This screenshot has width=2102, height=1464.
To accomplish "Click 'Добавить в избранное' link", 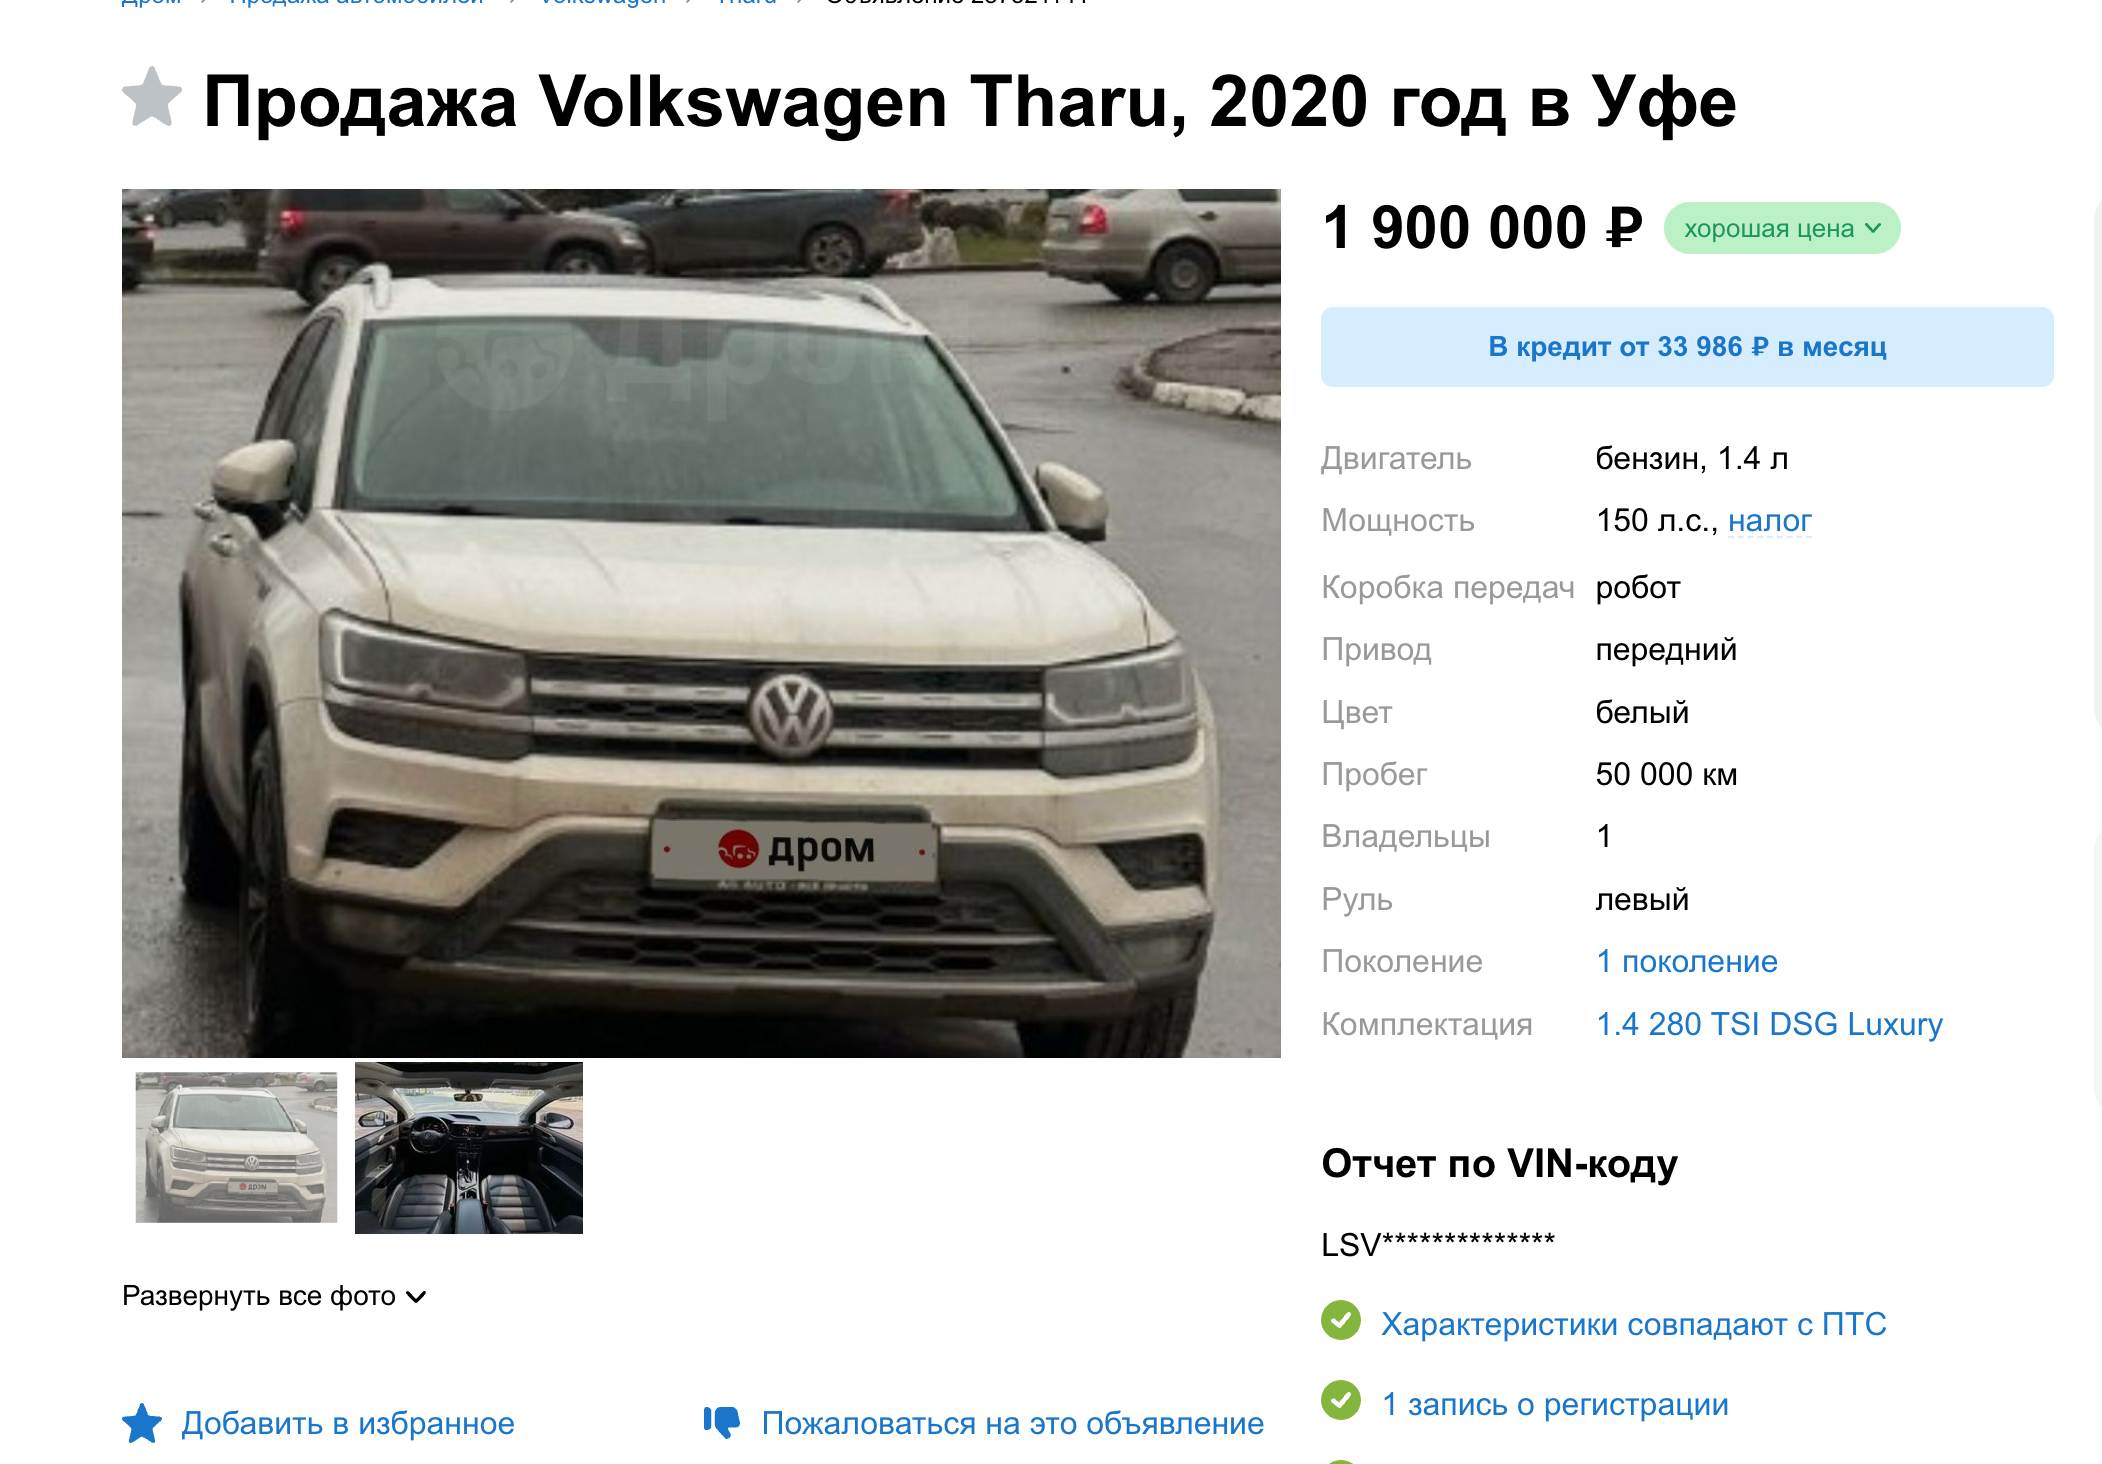I will 348,1423.
